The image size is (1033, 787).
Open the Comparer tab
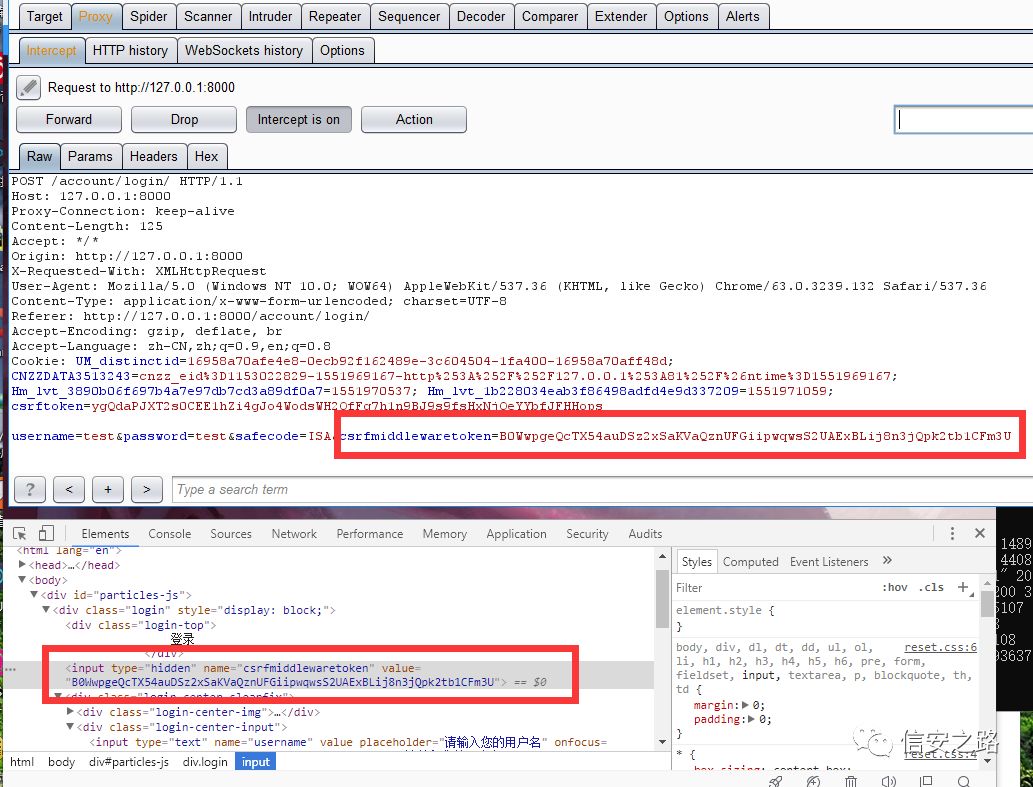[549, 16]
